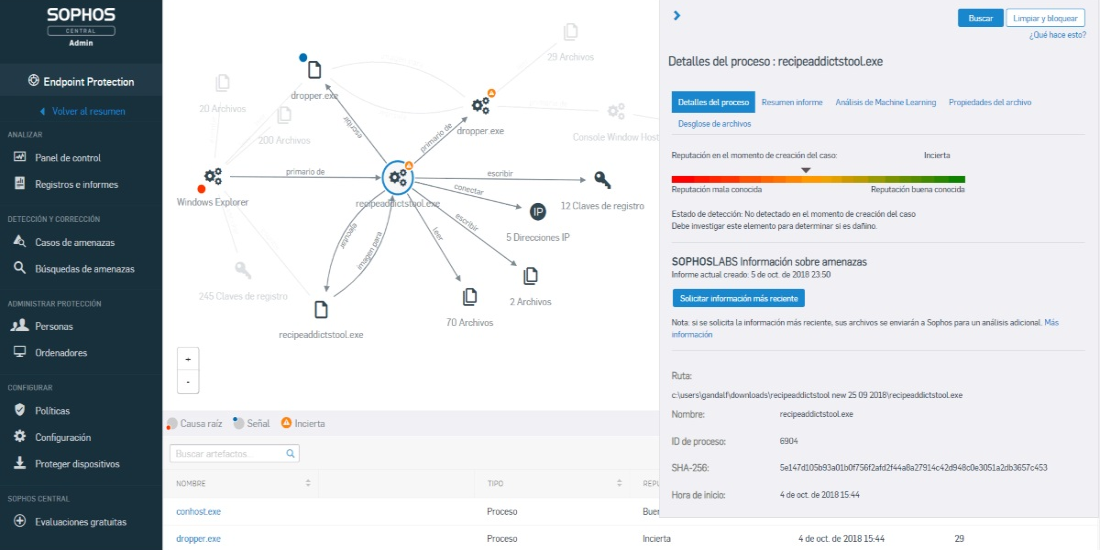Switch to Desglose de archivos tab
The image size is (1100, 550).
pyautogui.click(x=714, y=123)
